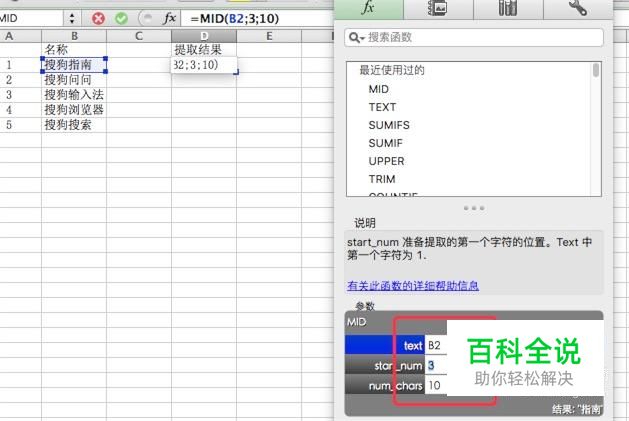Open 有关此函数的详细帮助信息 link
Screen dimensions: 629x421
pyautogui.click(x=413, y=285)
